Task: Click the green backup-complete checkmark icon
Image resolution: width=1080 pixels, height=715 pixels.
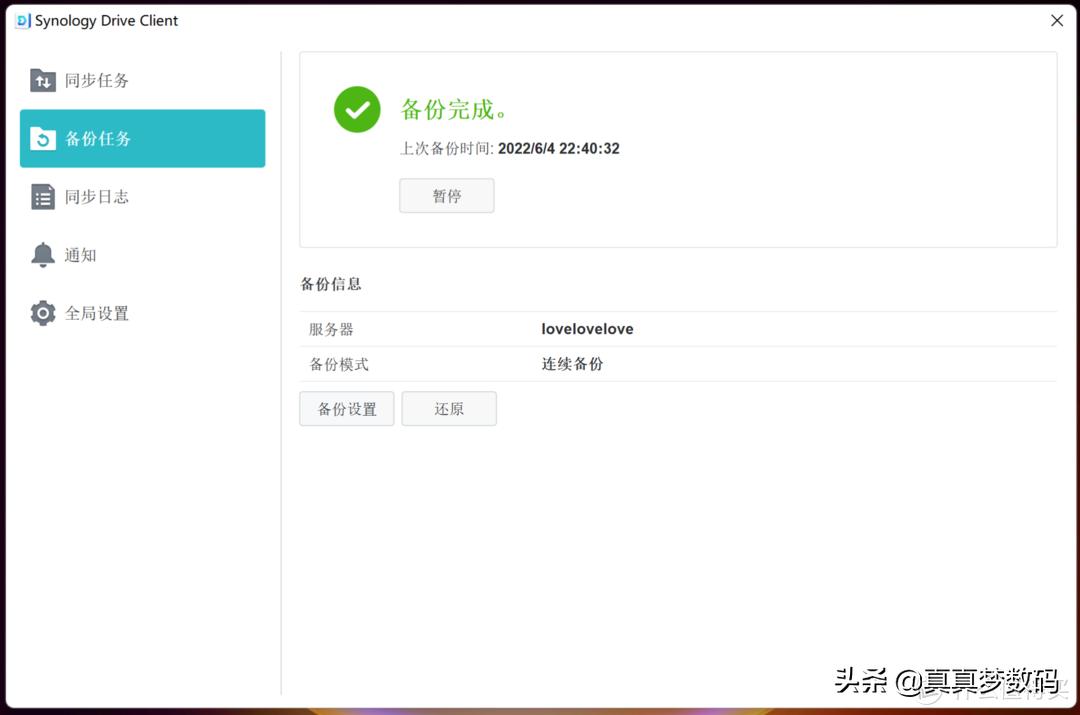Action: [x=357, y=109]
